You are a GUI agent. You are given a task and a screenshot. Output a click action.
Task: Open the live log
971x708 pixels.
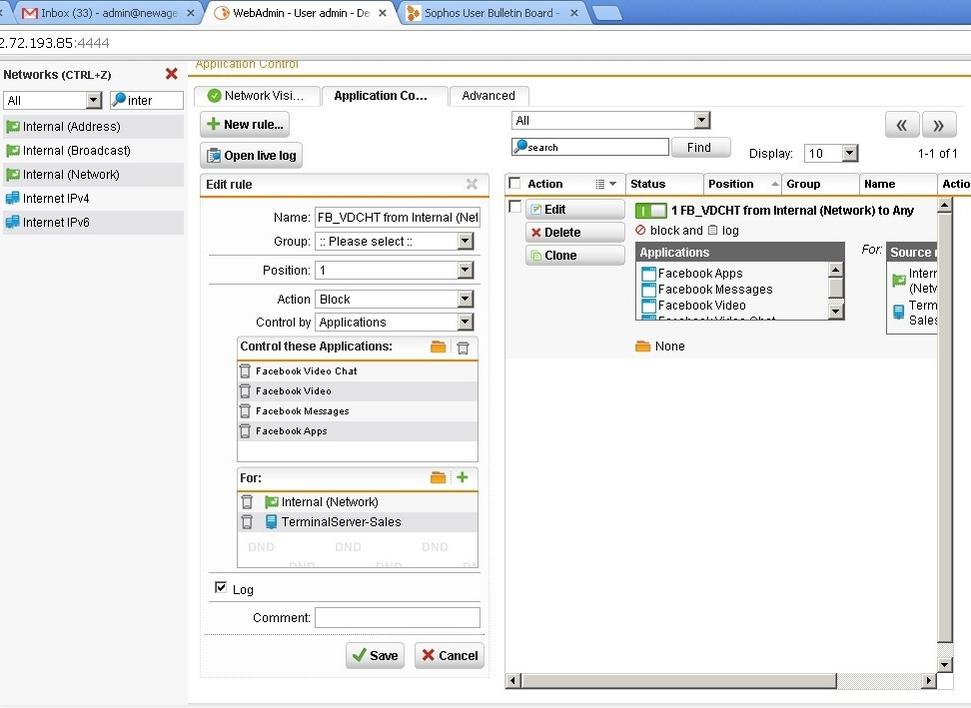pyautogui.click(x=251, y=155)
